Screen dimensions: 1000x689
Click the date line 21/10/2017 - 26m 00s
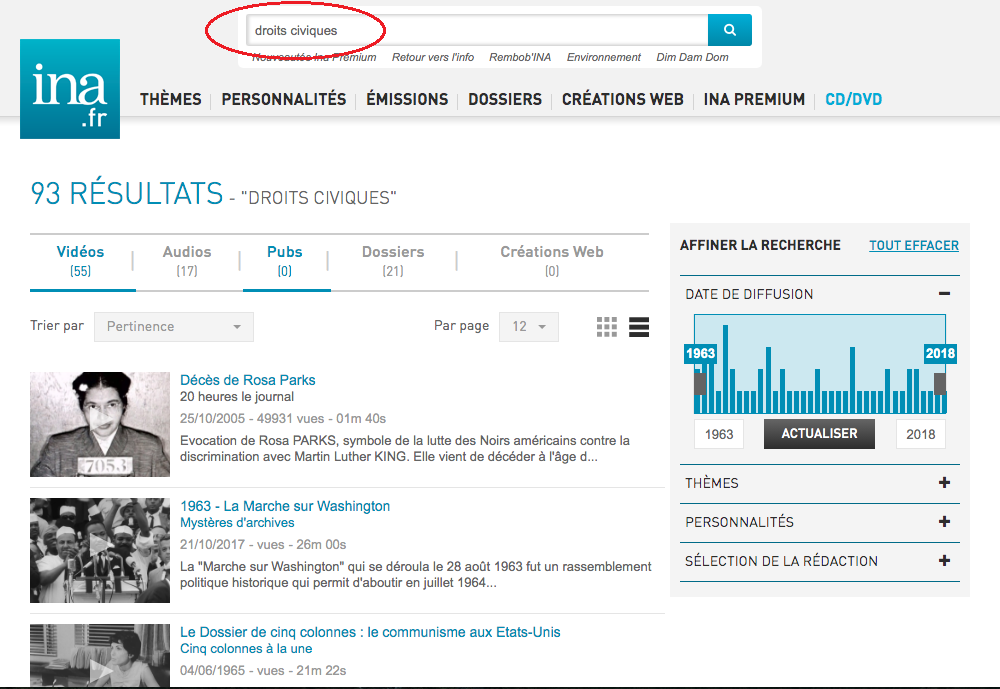pos(263,544)
